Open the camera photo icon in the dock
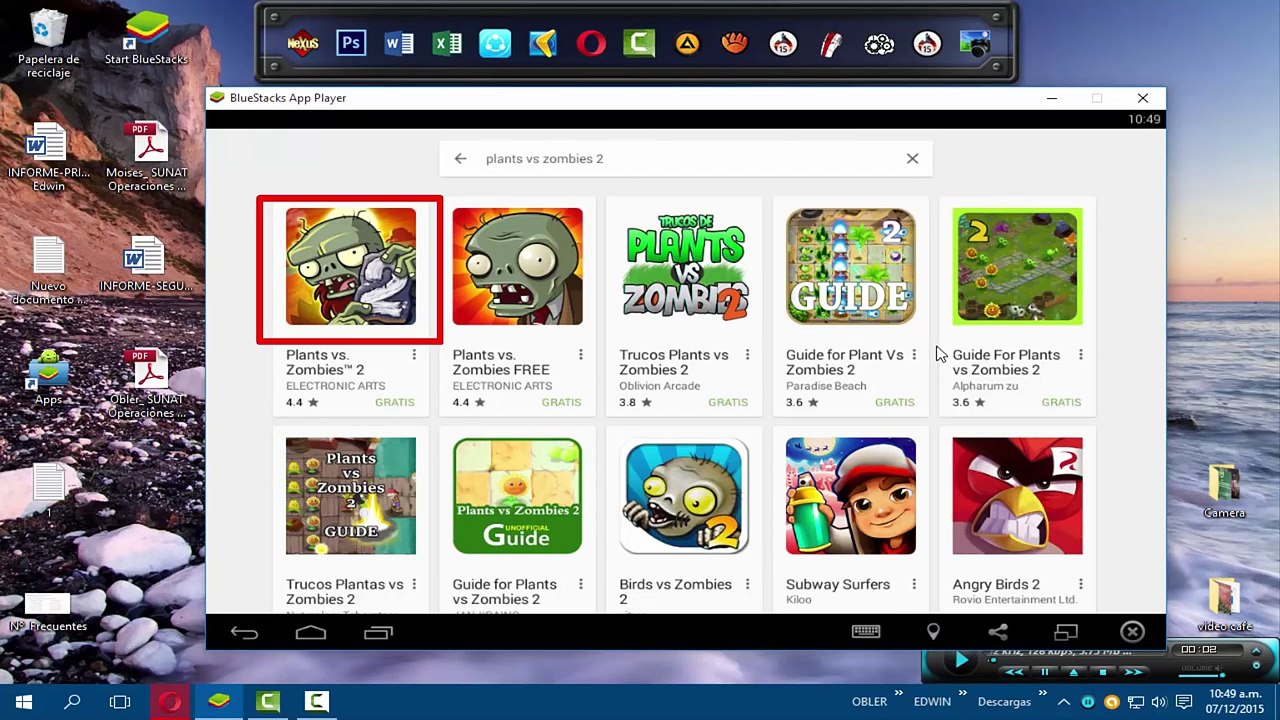This screenshot has height=720, width=1280. coord(975,43)
